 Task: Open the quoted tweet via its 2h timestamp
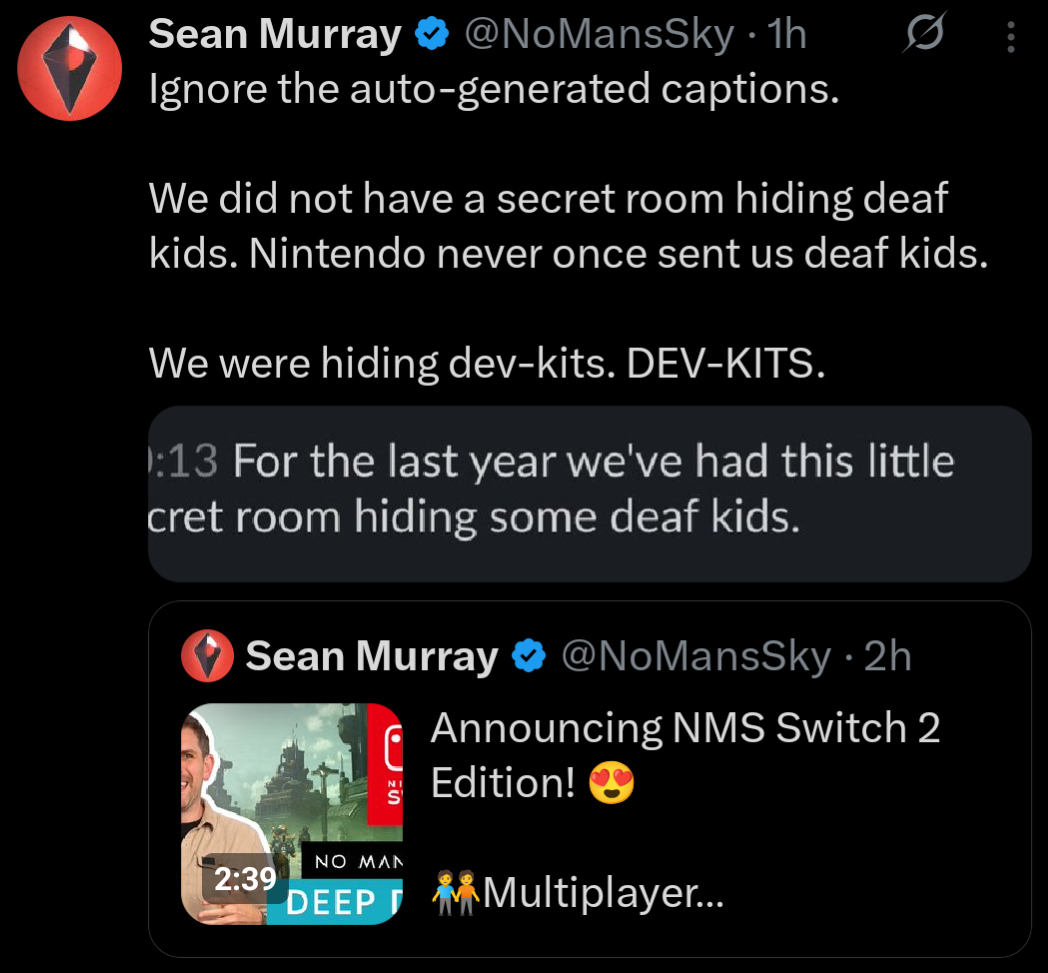[x=887, y=657]
